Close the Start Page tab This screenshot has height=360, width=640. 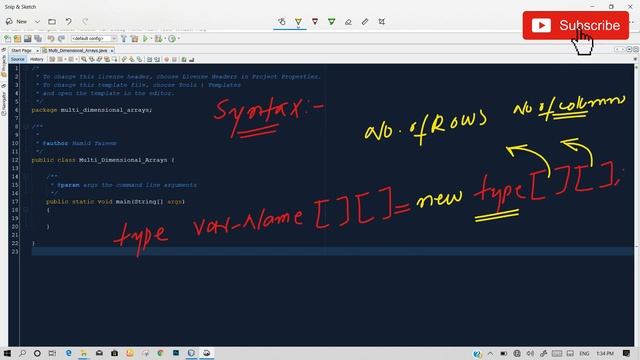37,51
